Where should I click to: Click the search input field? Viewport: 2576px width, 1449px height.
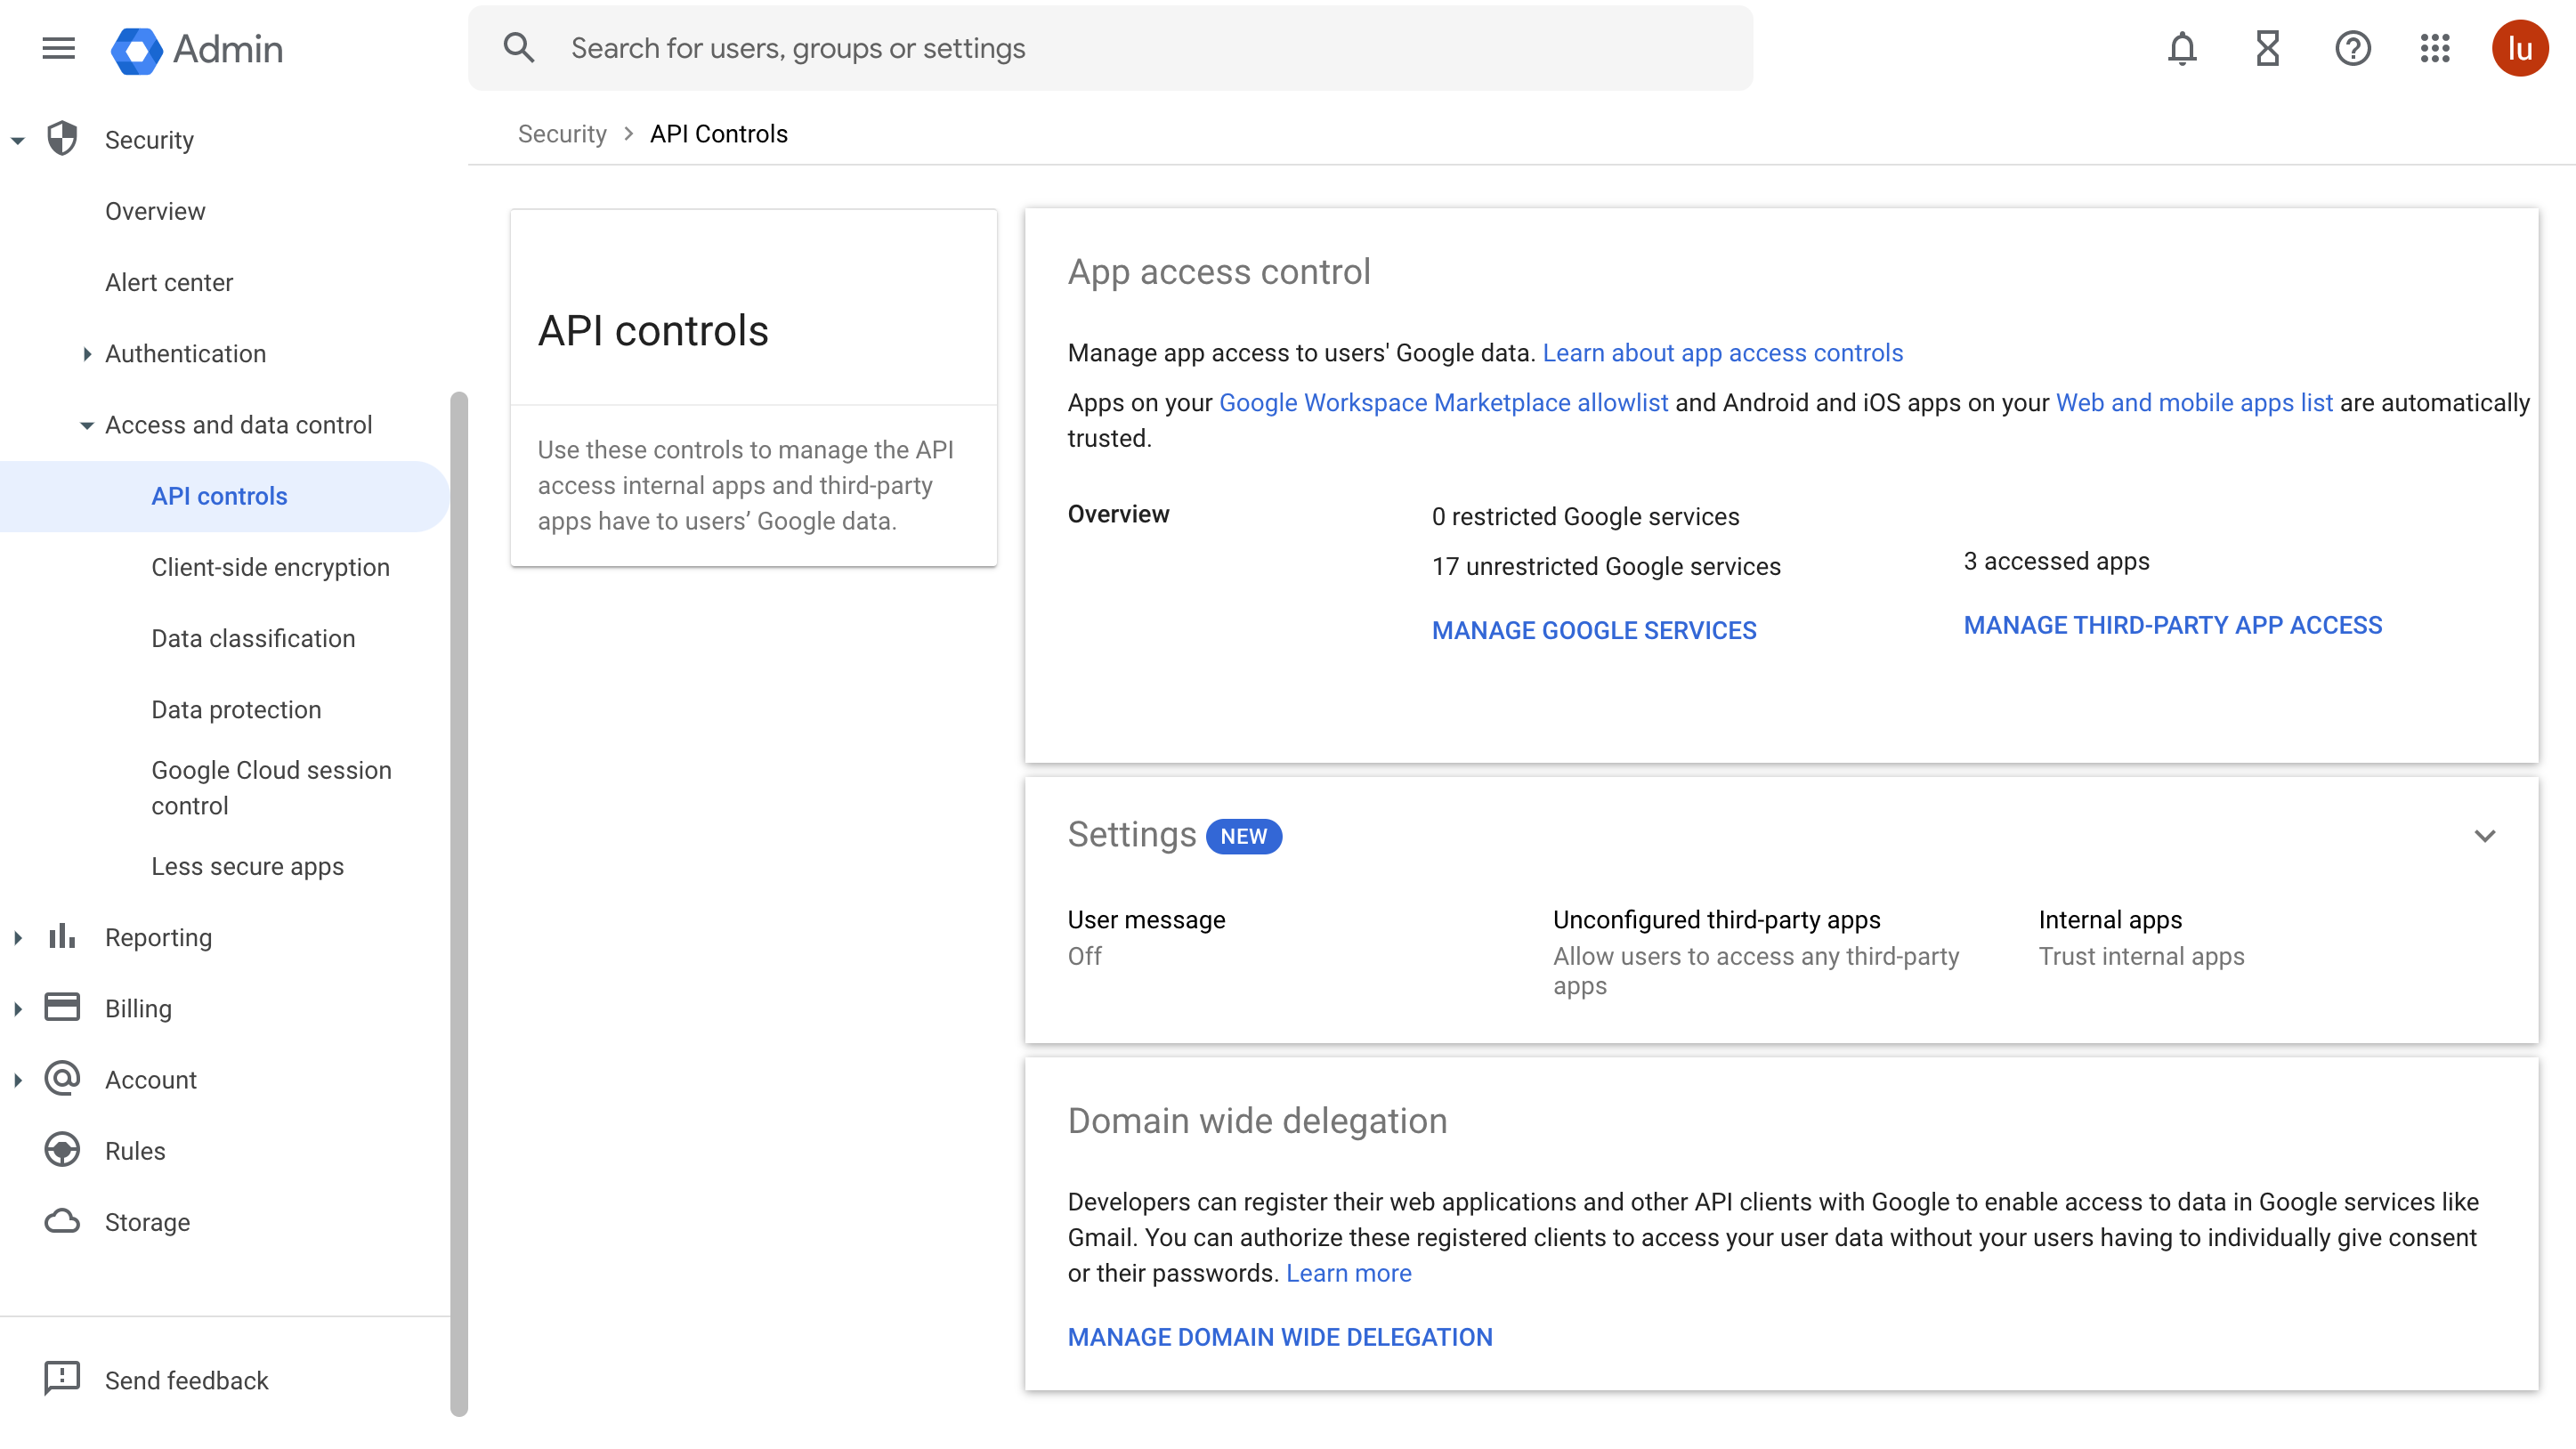tap(1111, 48)
